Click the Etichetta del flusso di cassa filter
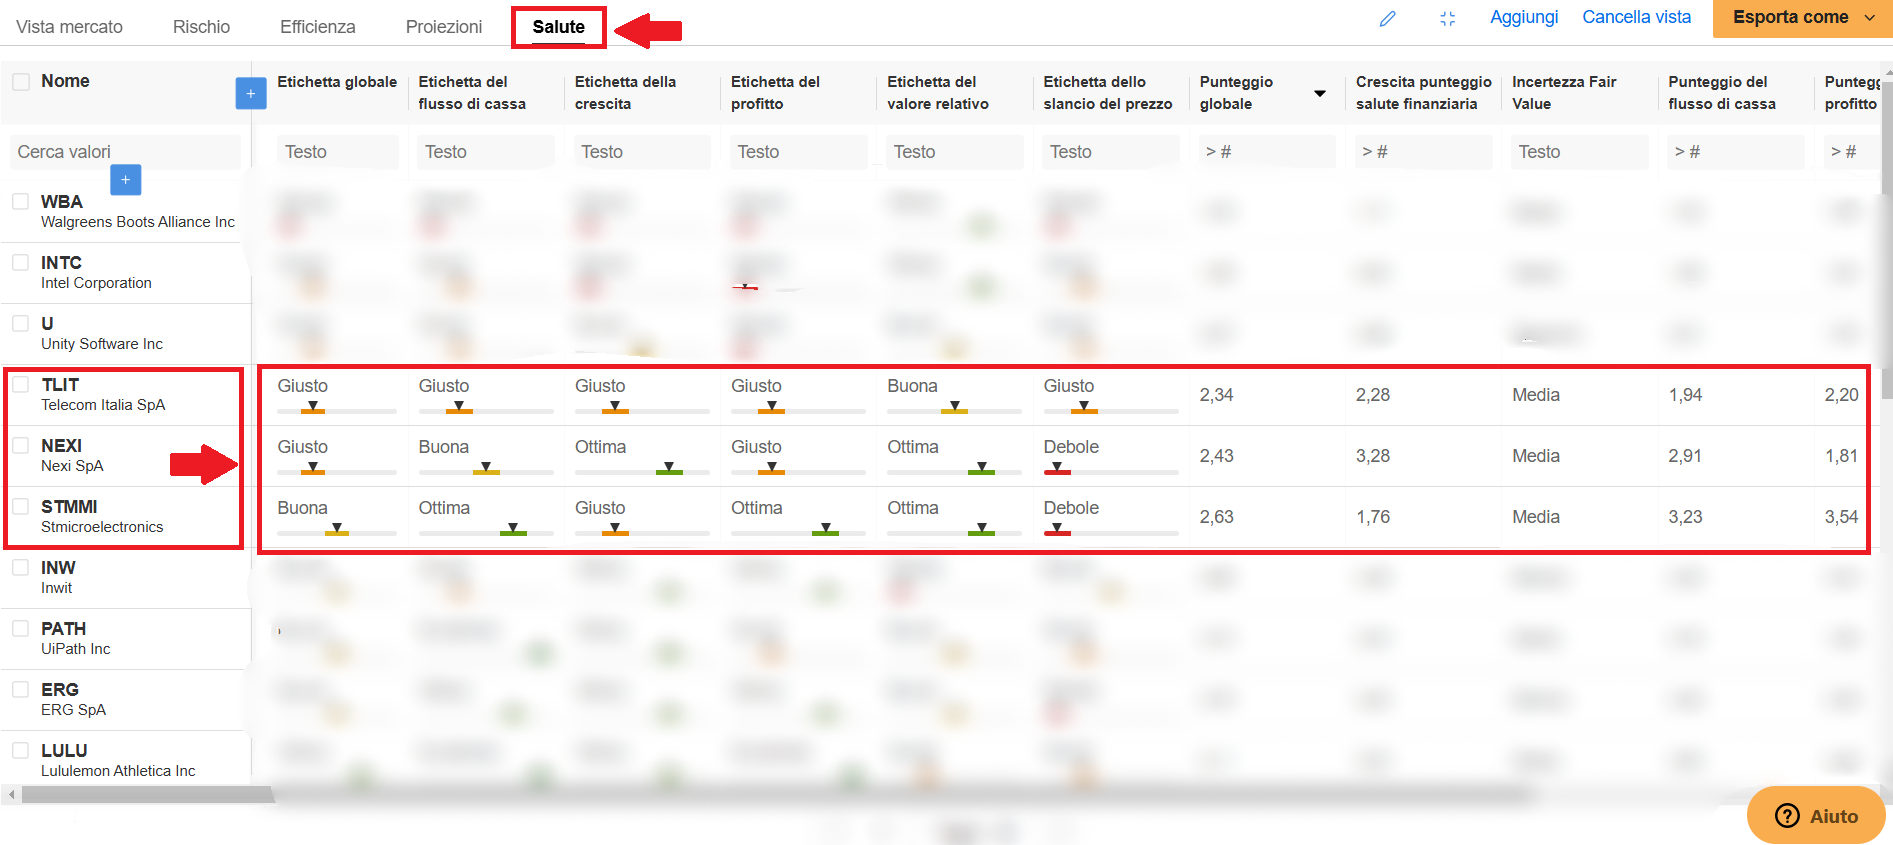 coord(485,152)
